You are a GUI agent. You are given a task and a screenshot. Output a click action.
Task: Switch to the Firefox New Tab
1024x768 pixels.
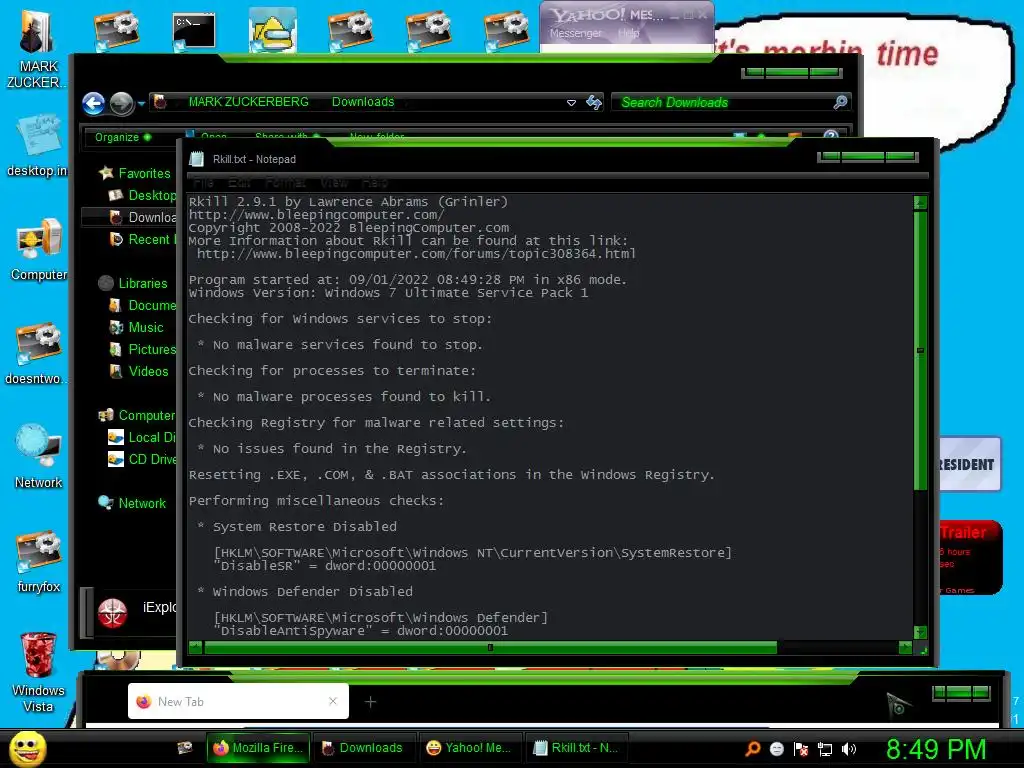tap(238, 701)
